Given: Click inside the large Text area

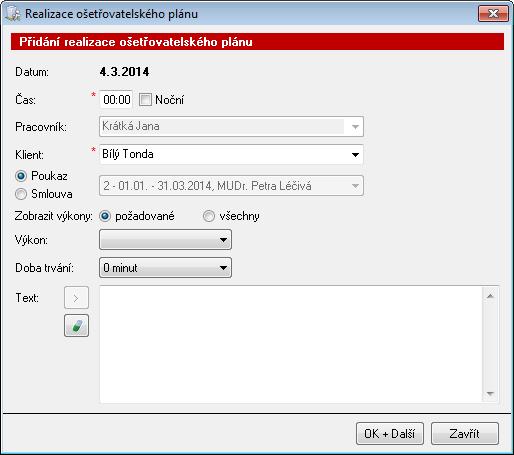Looking at the screenshot, I should pyautogui.click(x=291, y=344).
